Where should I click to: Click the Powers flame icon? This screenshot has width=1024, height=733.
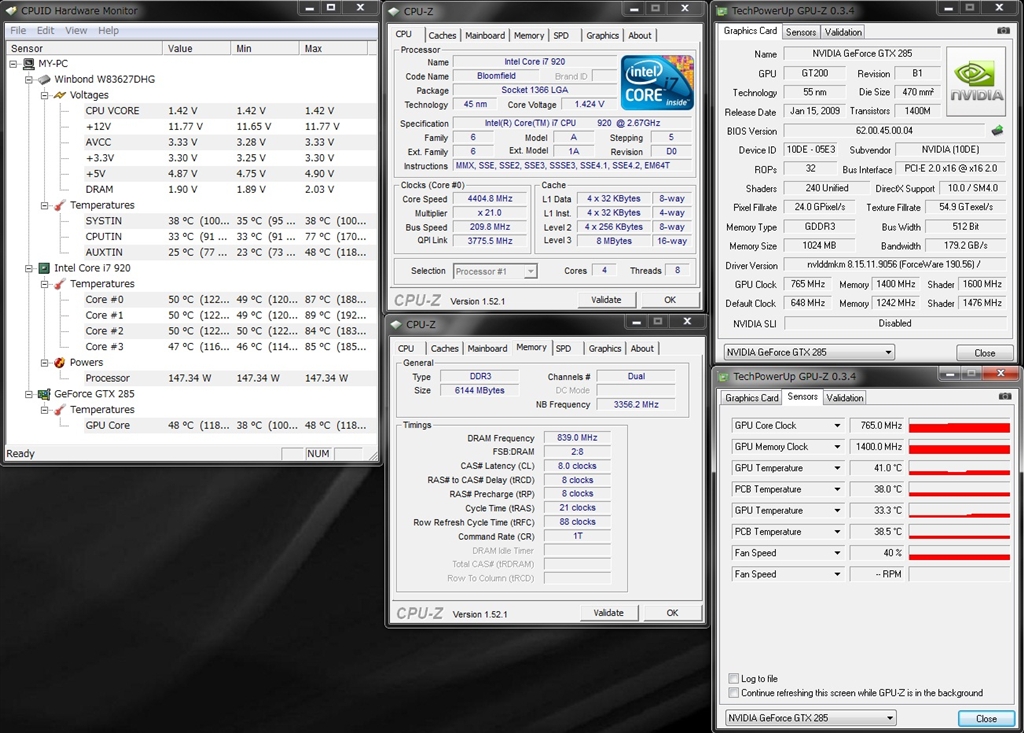point(60,362)
